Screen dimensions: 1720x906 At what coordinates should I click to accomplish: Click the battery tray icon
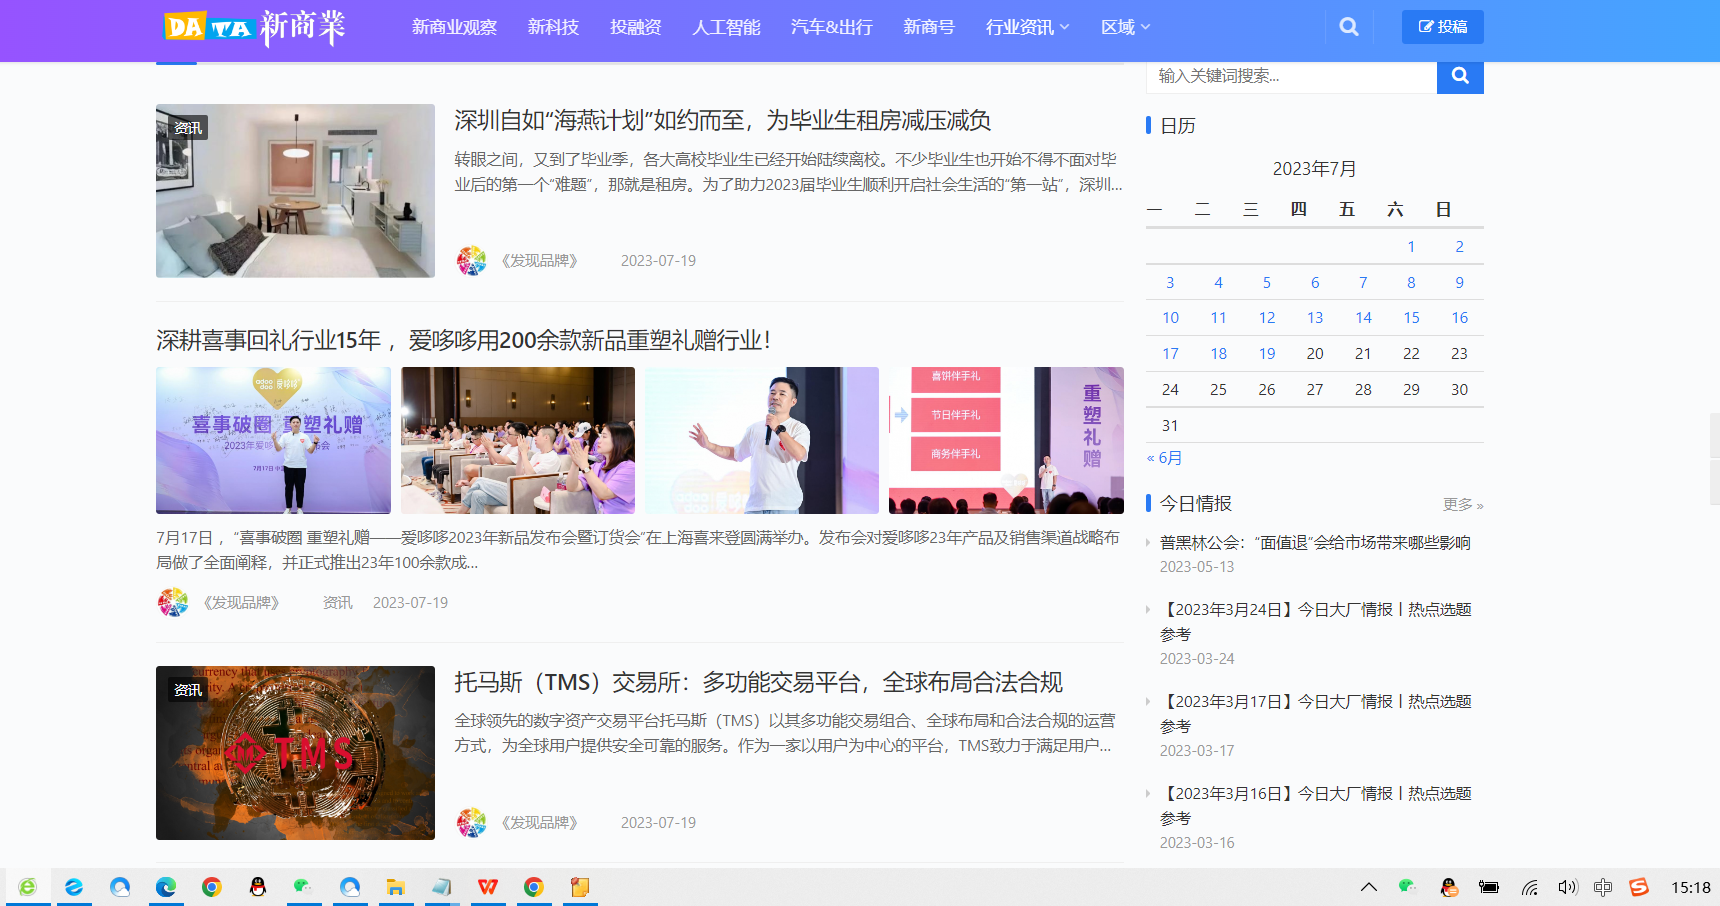[1489, 887]
